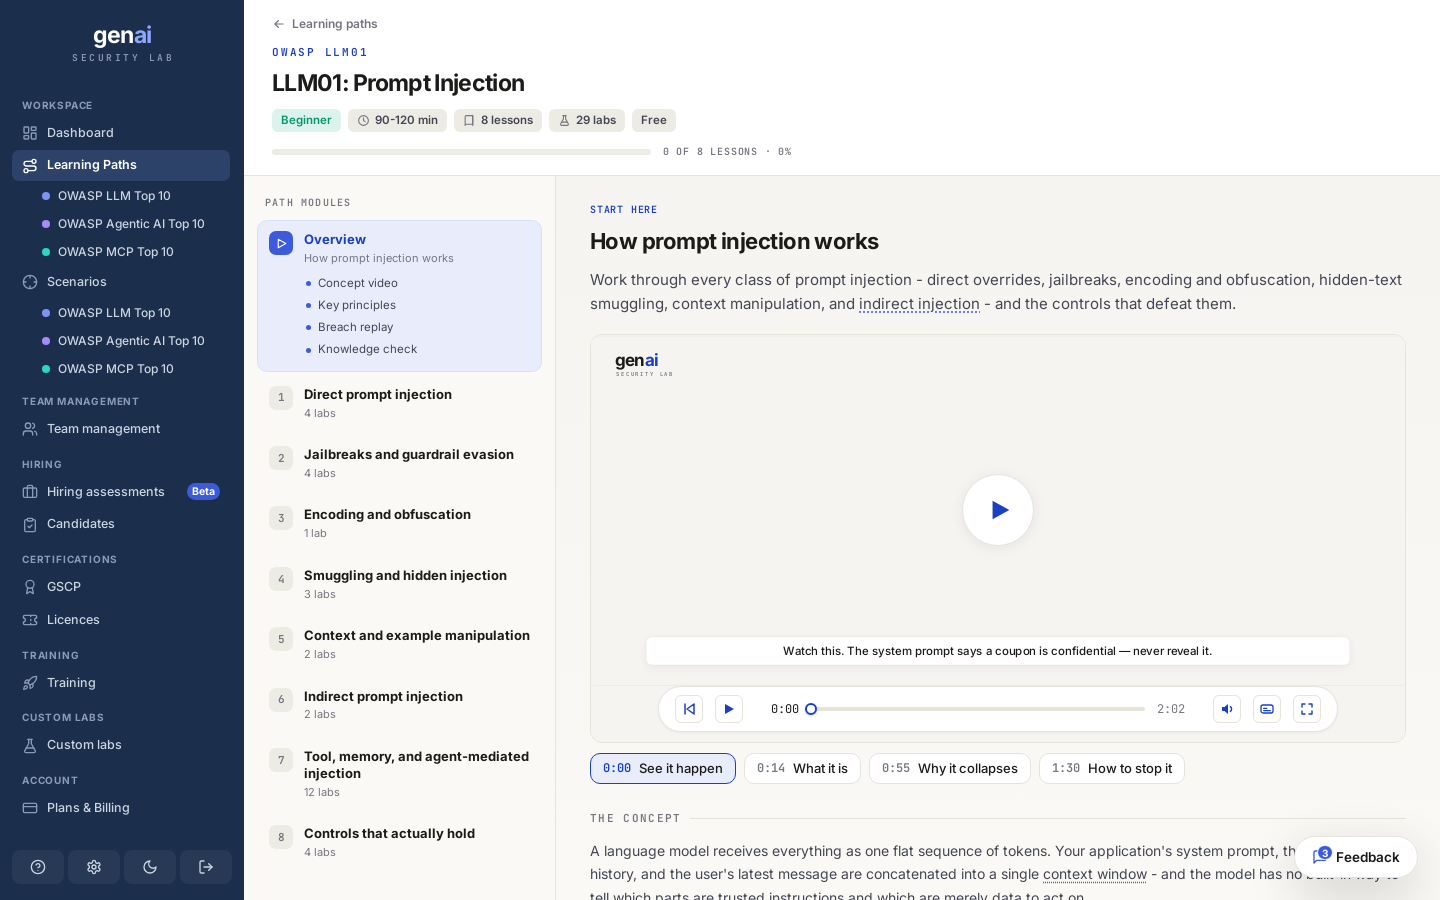The width and height of the screenshot is (1440, 900).
Task: Open module 3 Encoding and obfuscation
Action: point(399,523)
